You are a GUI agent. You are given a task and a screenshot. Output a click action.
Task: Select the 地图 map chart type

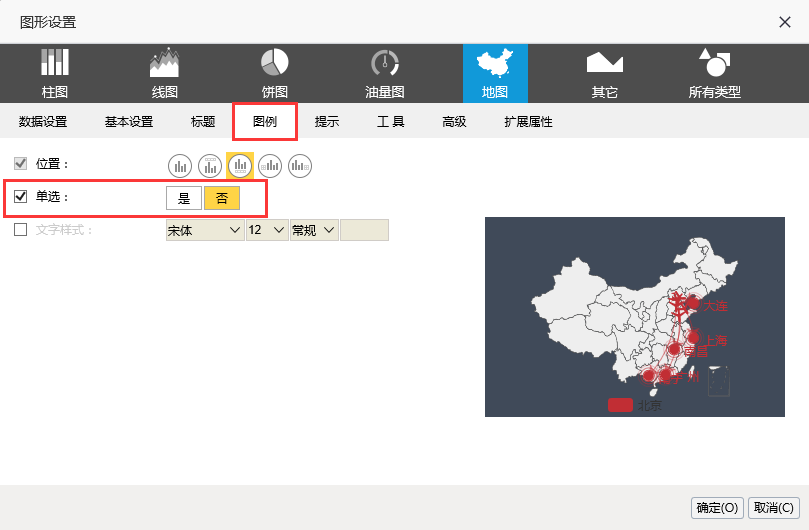click(x=495, y=73)
